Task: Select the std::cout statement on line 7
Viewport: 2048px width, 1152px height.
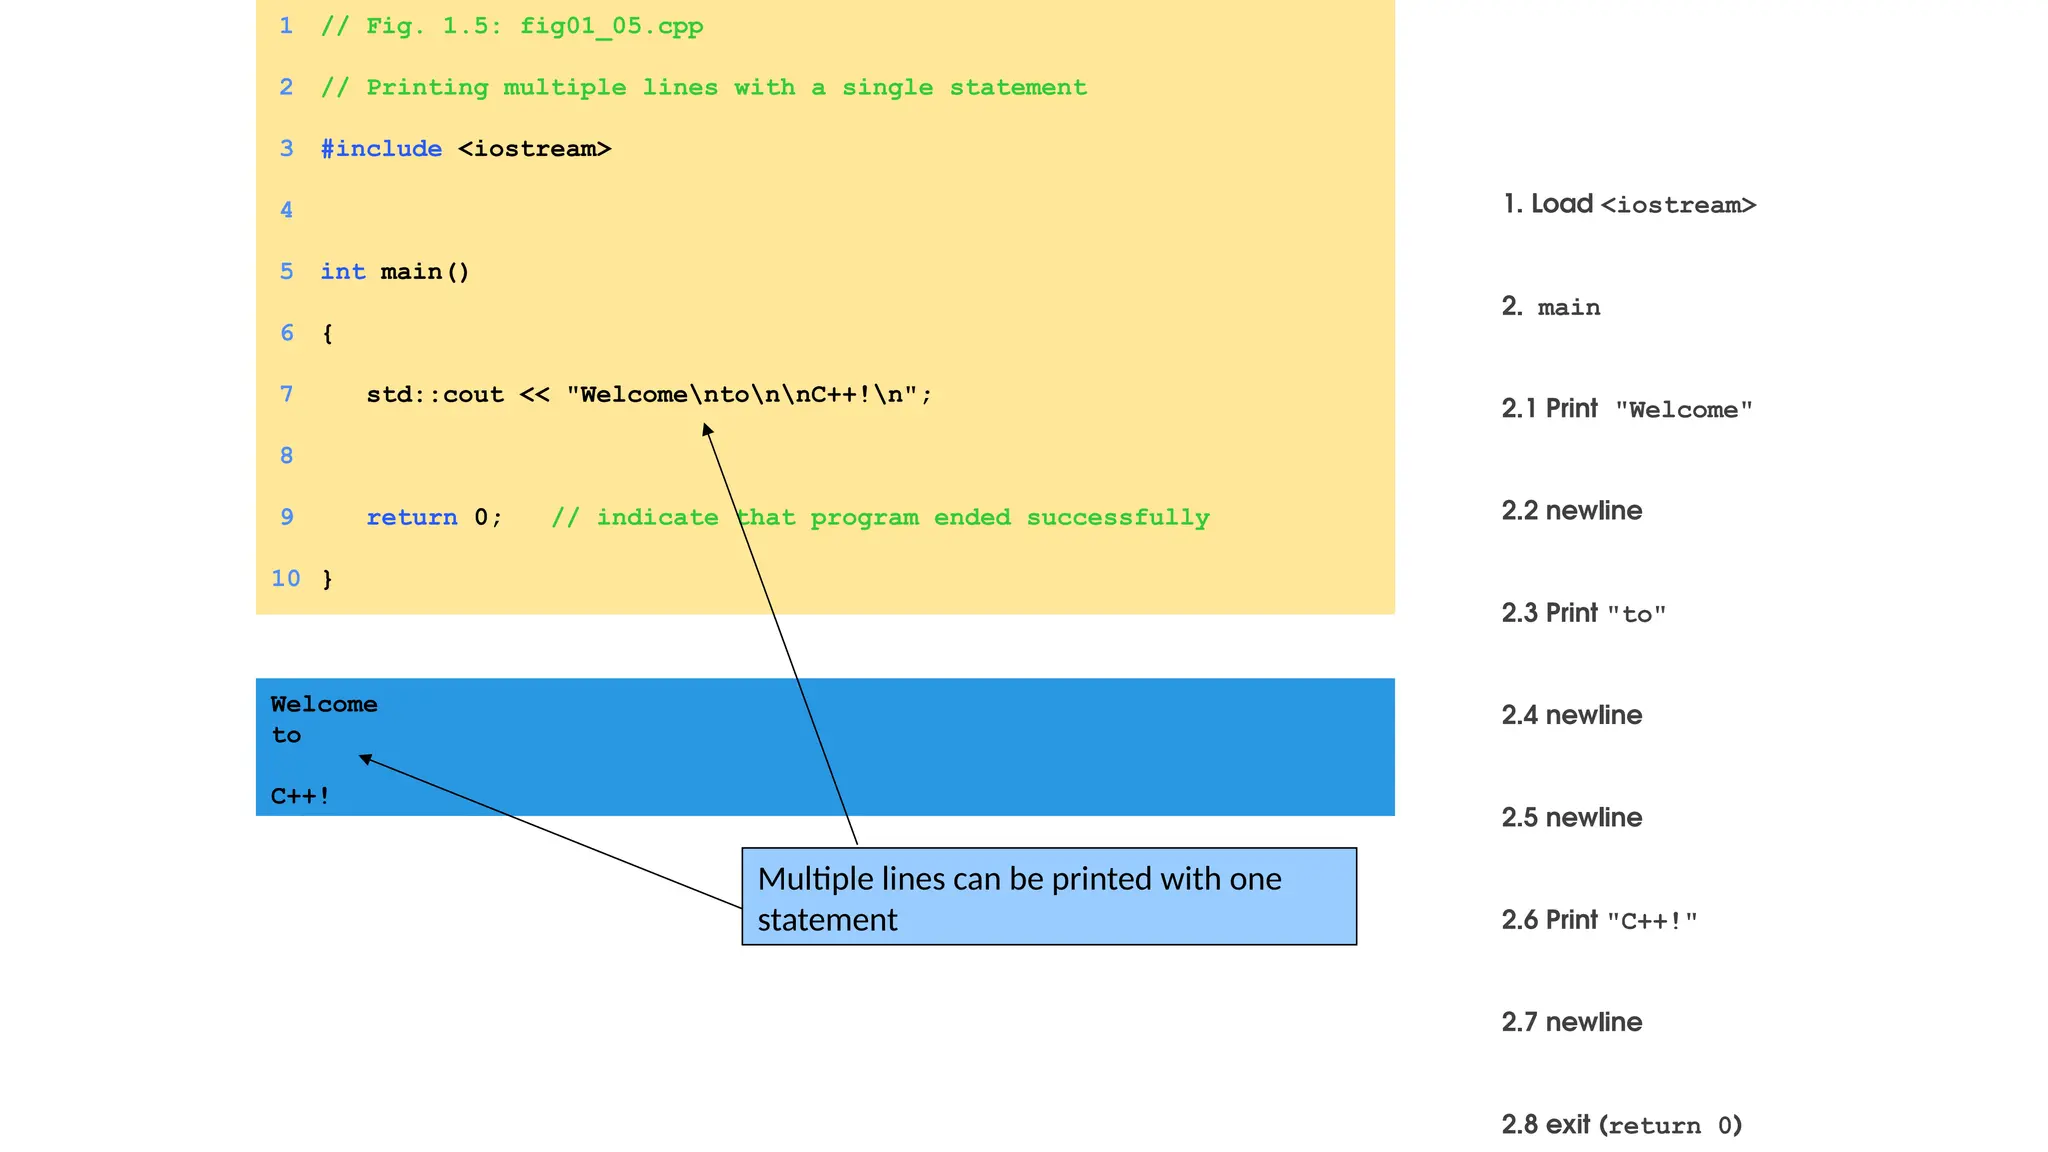Action: [649, 395]
